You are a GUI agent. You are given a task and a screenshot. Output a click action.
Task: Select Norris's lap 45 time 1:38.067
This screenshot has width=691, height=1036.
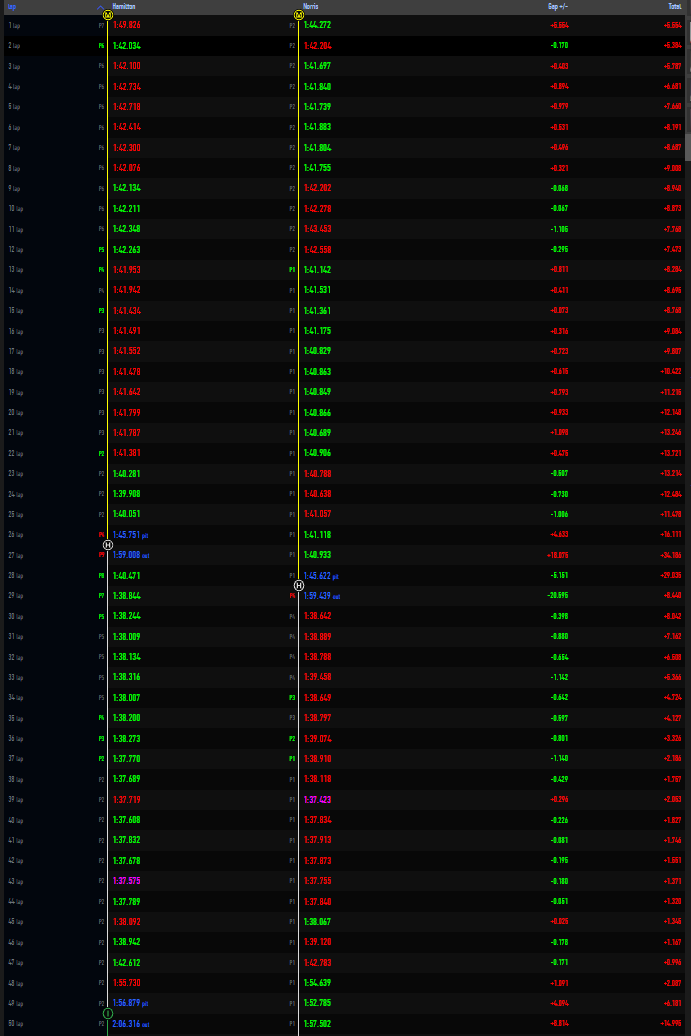318,922
